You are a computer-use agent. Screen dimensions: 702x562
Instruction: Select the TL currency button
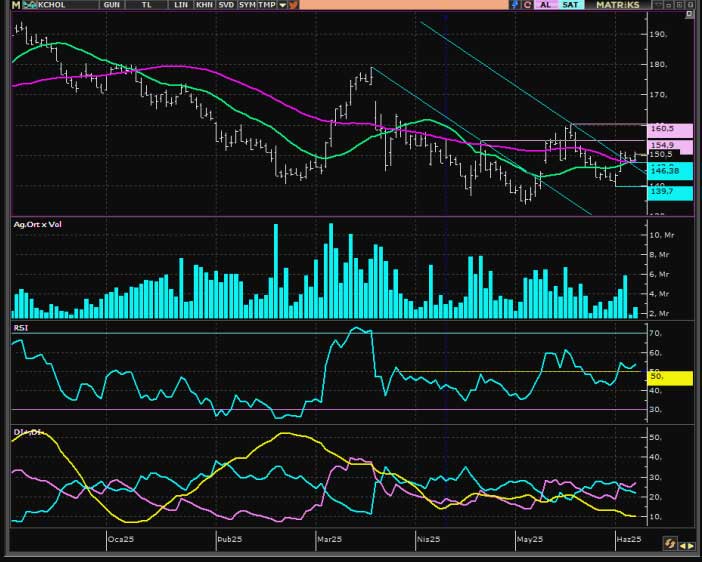146,5
